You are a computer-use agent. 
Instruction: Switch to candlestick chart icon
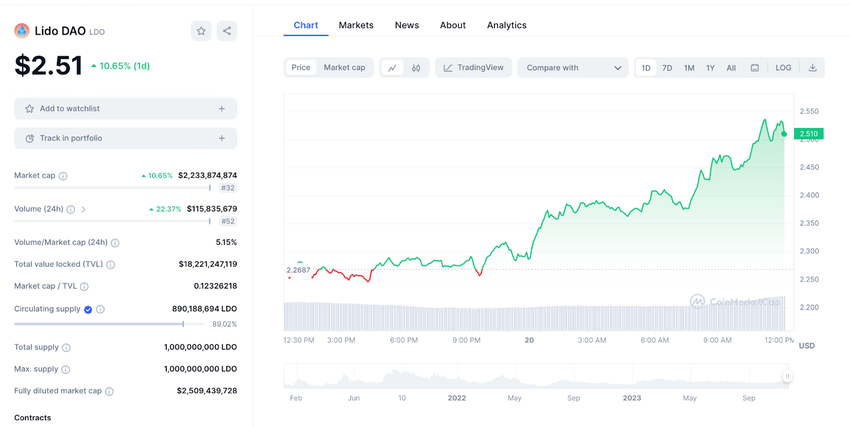pos(416,68)
